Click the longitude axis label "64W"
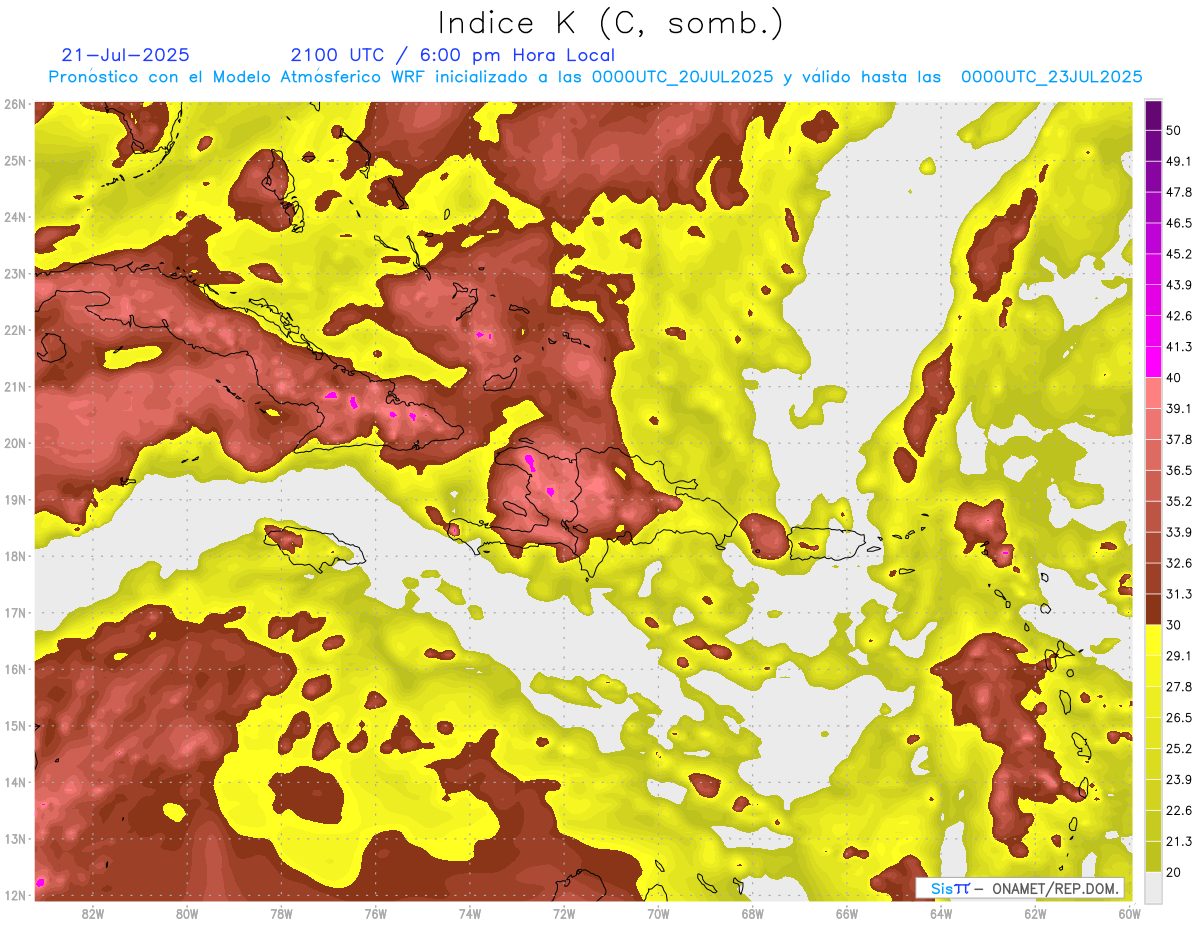This screenshot has height=927, width=1200. tap(940, 913)
